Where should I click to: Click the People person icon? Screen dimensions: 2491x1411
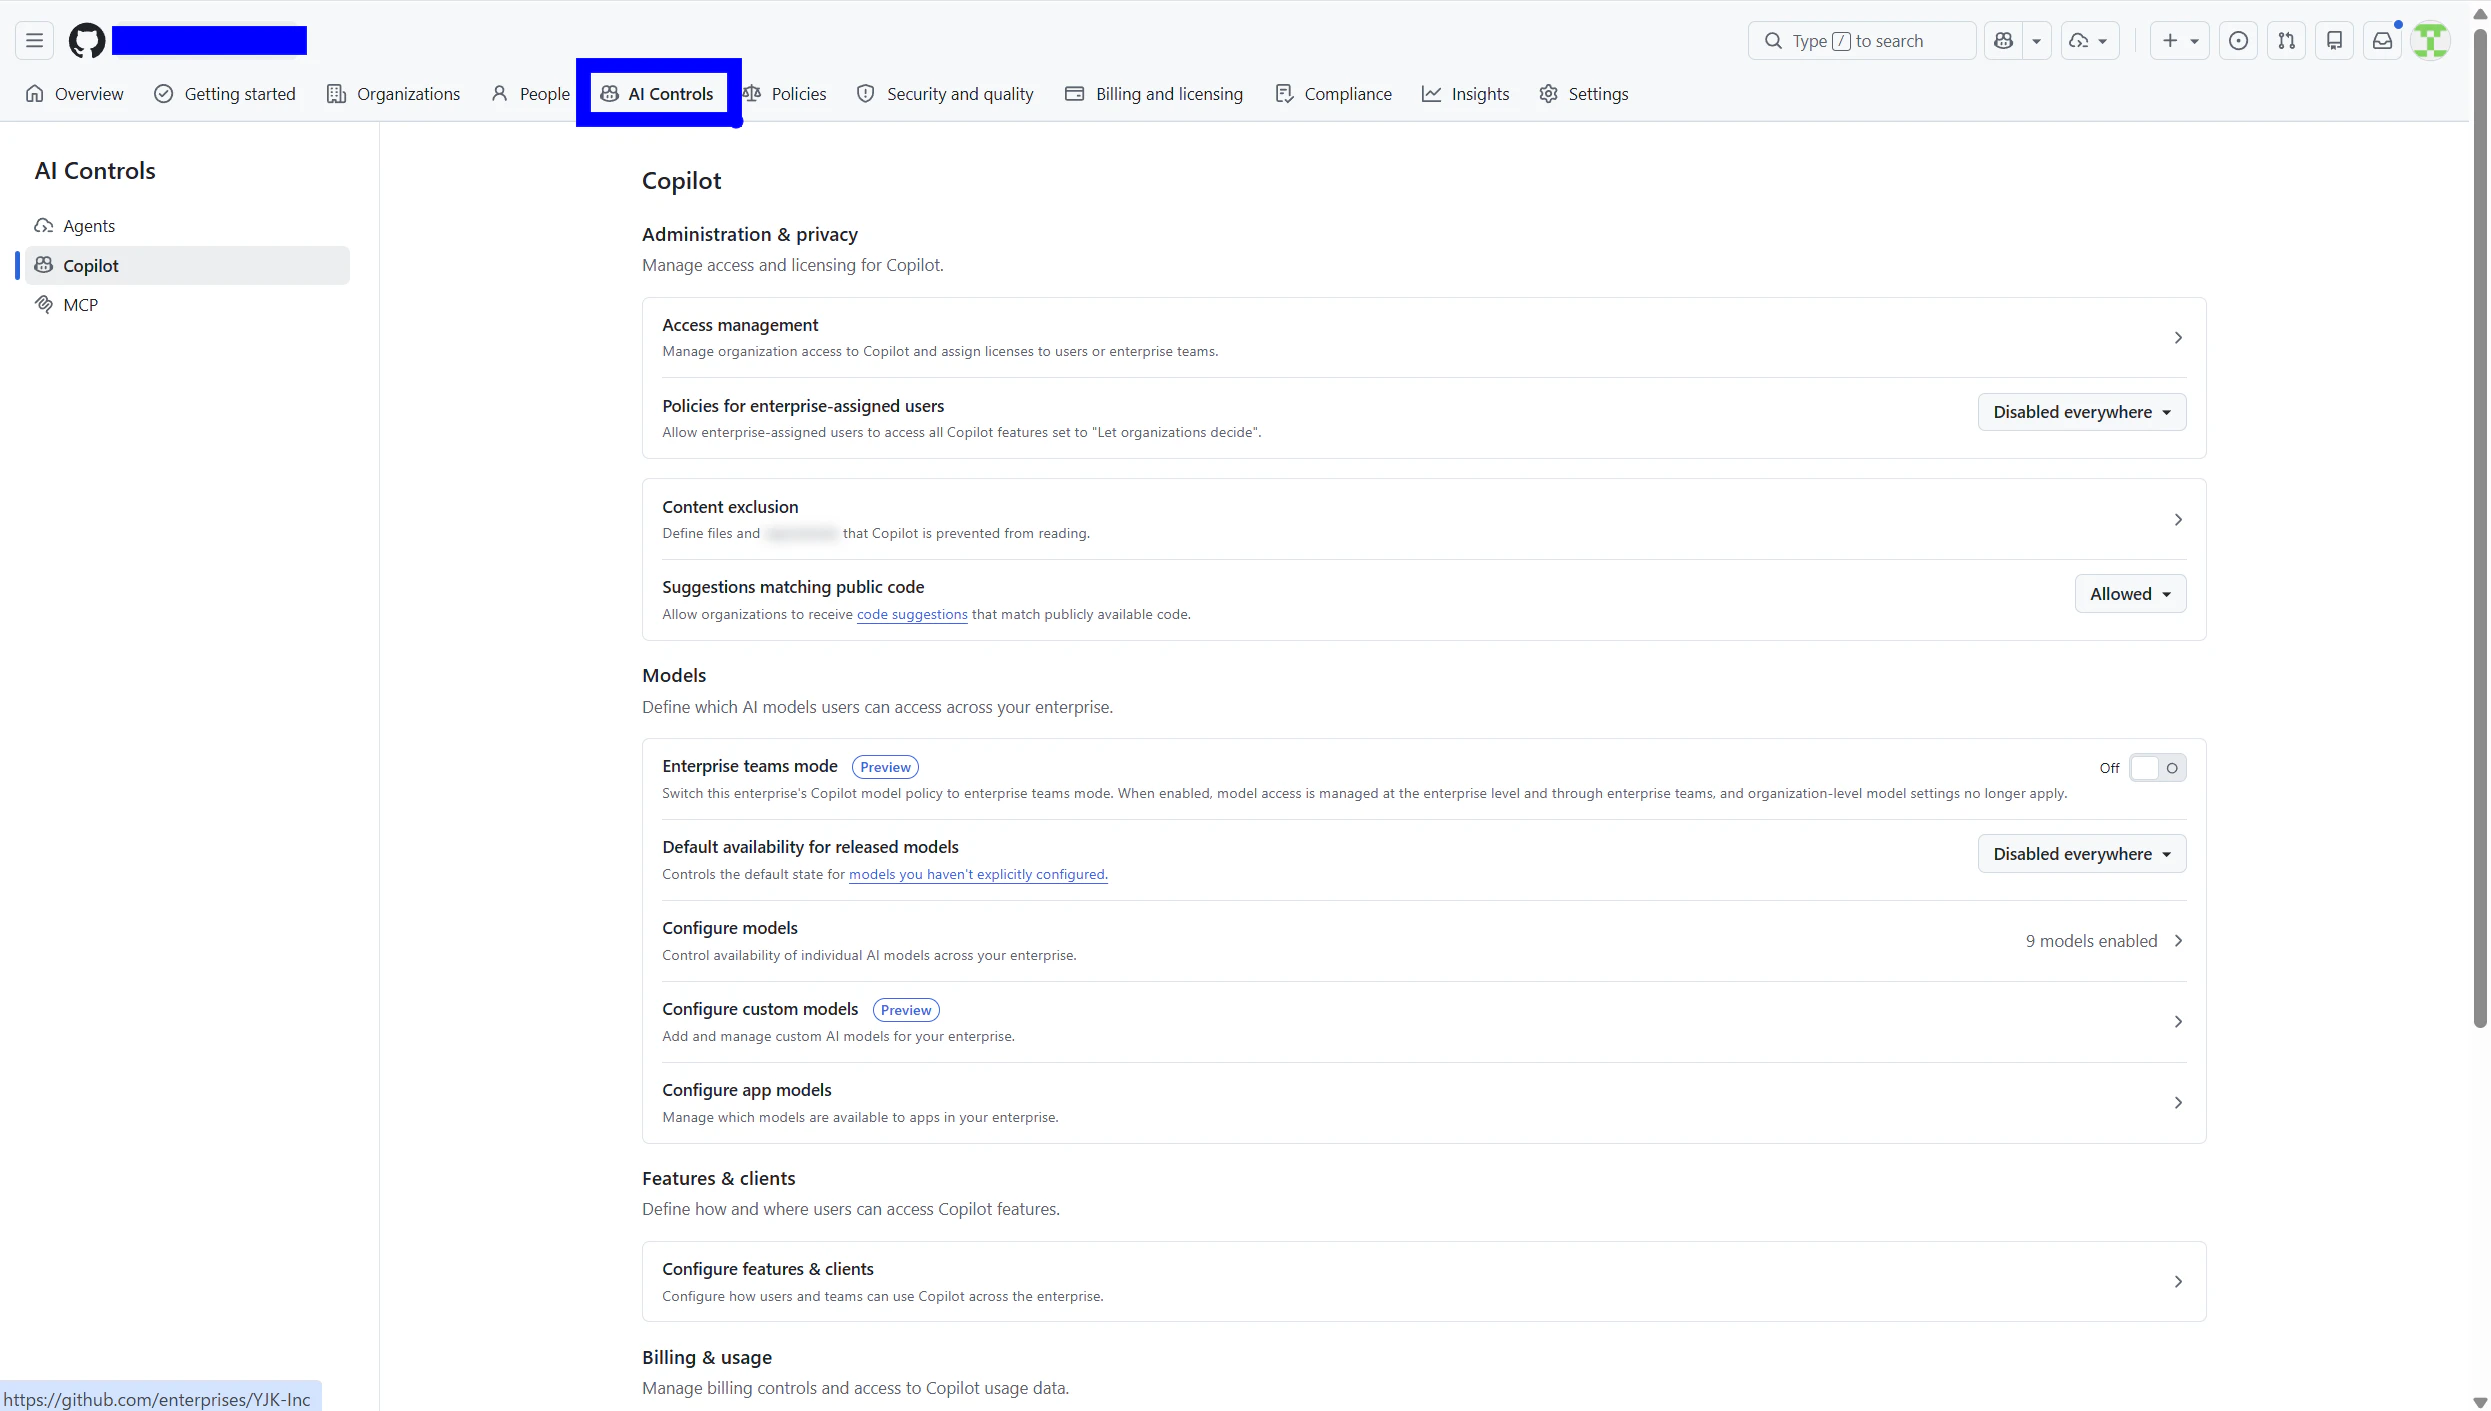(500, 94)
